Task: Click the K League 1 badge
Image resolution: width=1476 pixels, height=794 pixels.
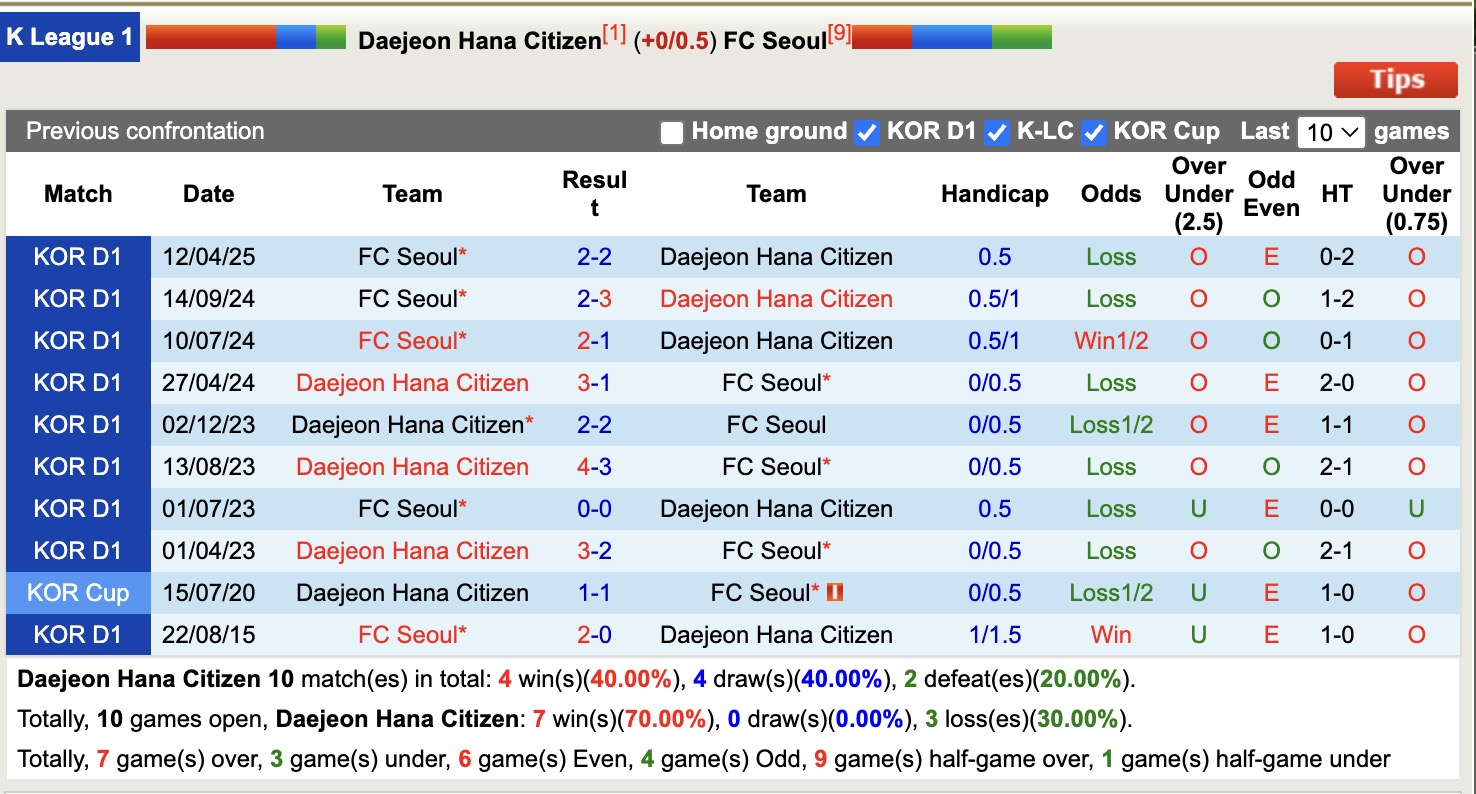Action: click(69, 37)
